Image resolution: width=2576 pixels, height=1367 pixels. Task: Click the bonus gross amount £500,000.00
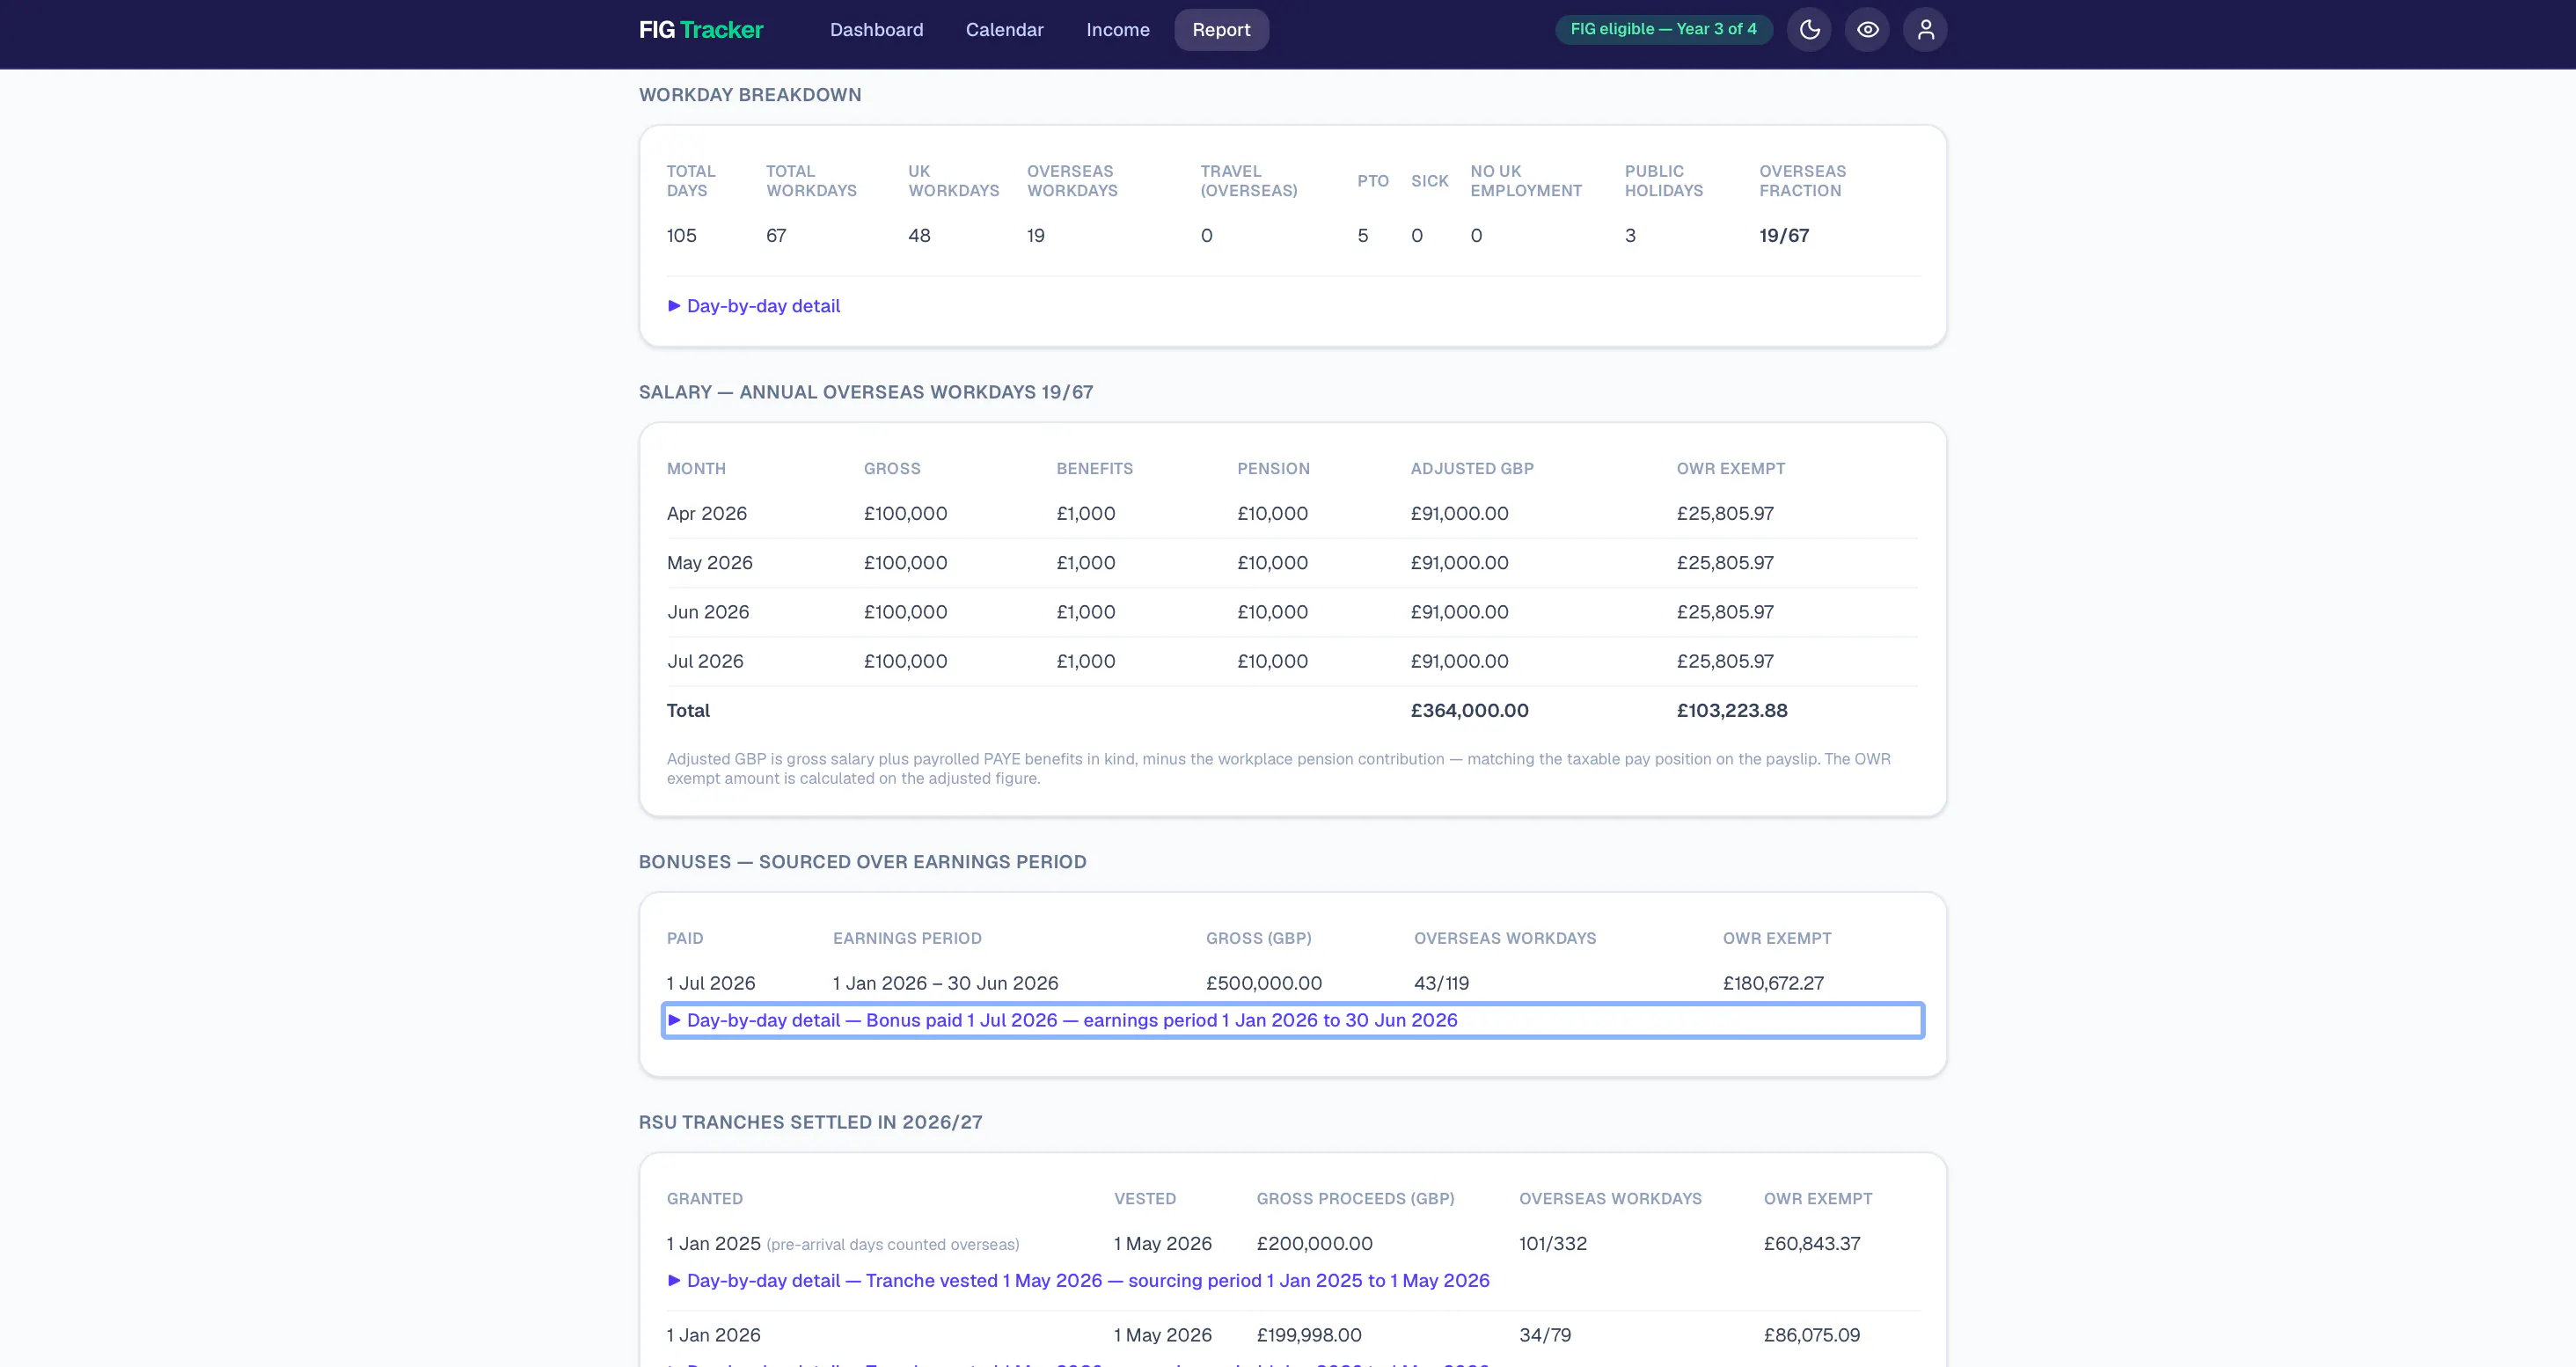click(1264, 984)
